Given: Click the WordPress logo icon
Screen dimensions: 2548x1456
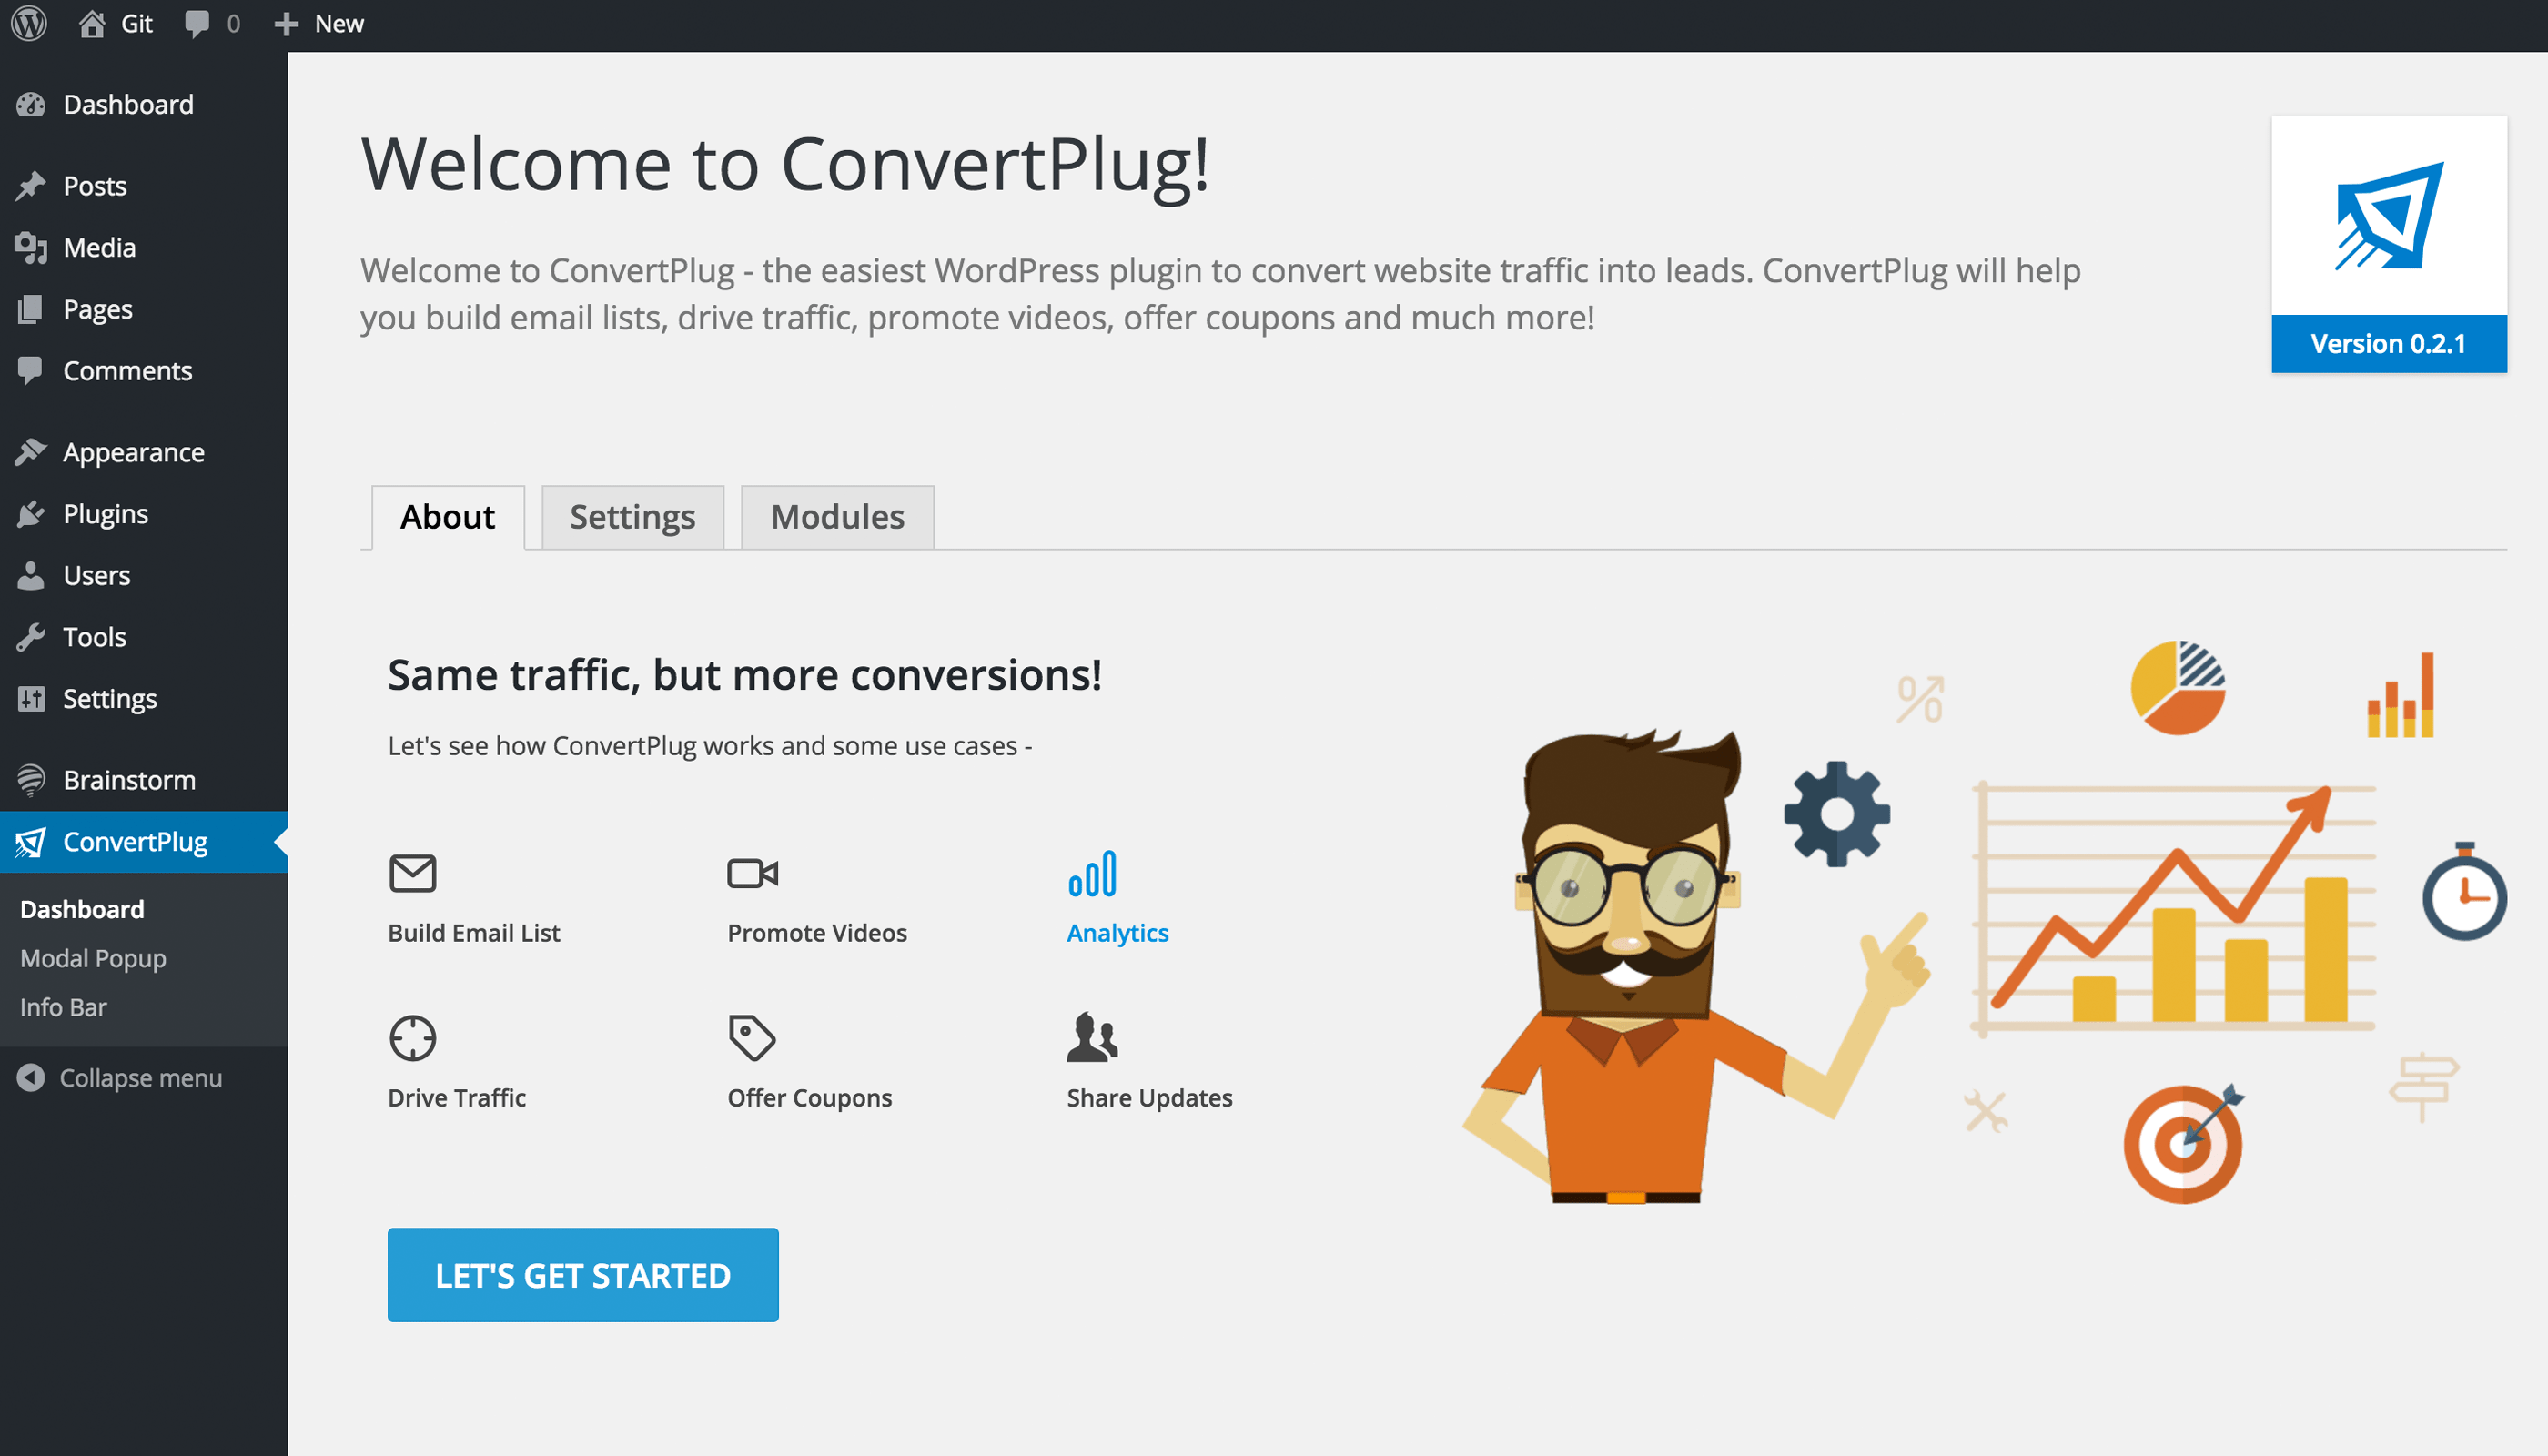Looking at the screenshot, I should tap(29, 23).
